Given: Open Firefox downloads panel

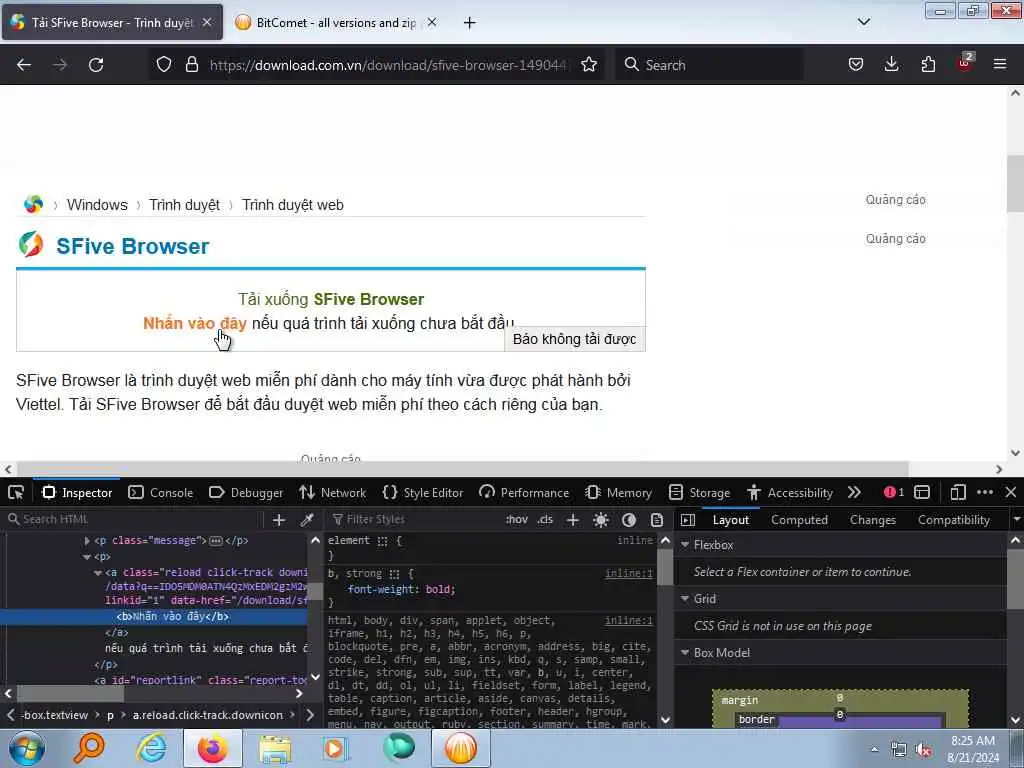Looking at the screenshot, I should coord(891,65).
